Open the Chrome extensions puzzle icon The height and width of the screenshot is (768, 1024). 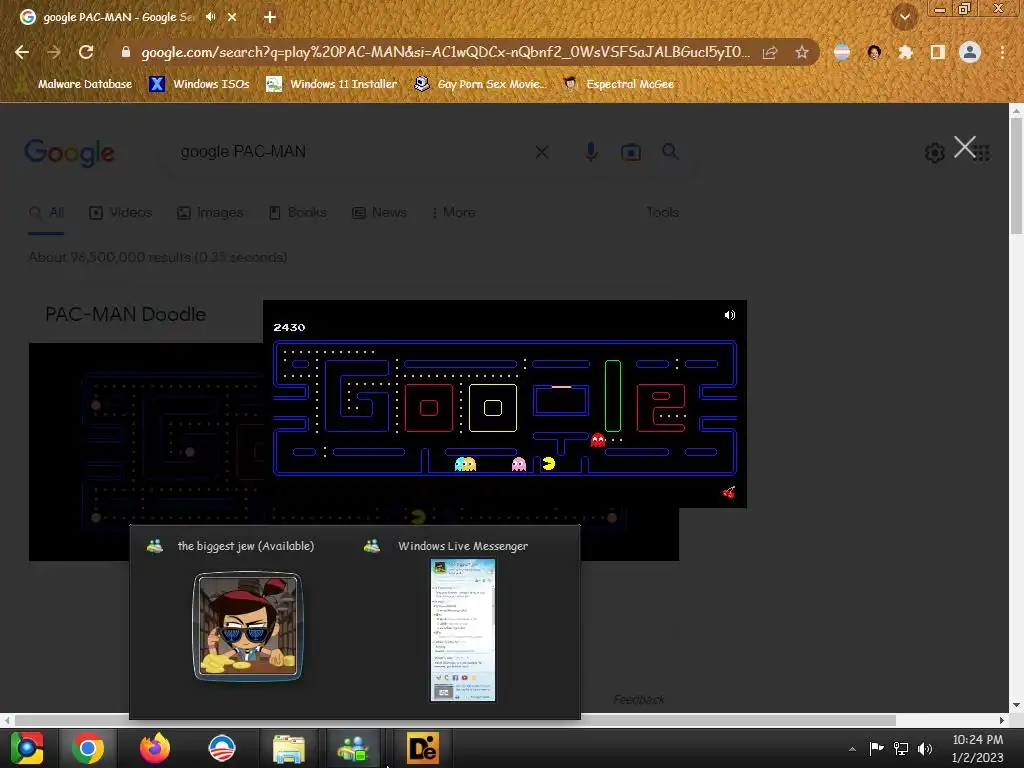[x=905, y=52]
